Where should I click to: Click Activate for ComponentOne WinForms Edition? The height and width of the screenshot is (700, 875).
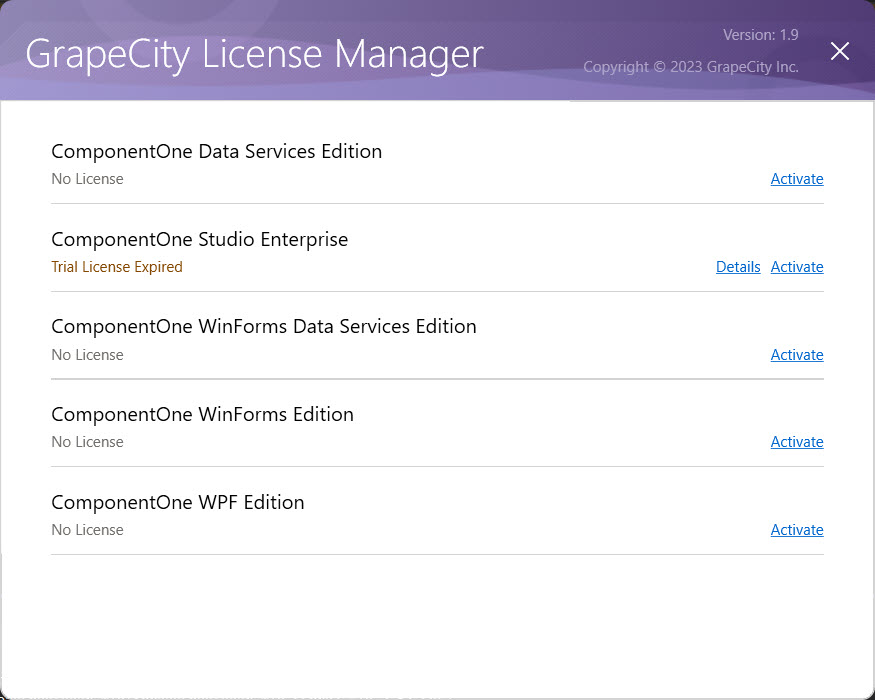pos(797,442)
